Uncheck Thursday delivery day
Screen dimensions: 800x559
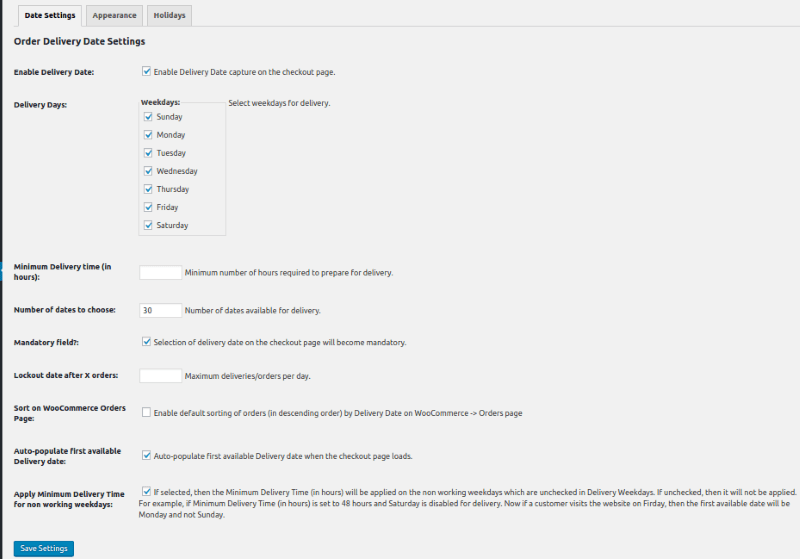click(x=148, y=189)
